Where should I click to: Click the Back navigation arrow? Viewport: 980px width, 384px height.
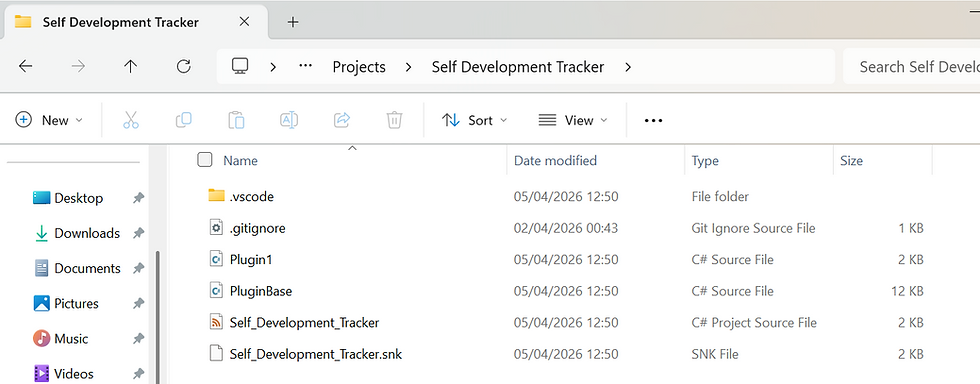coord(25,66)
